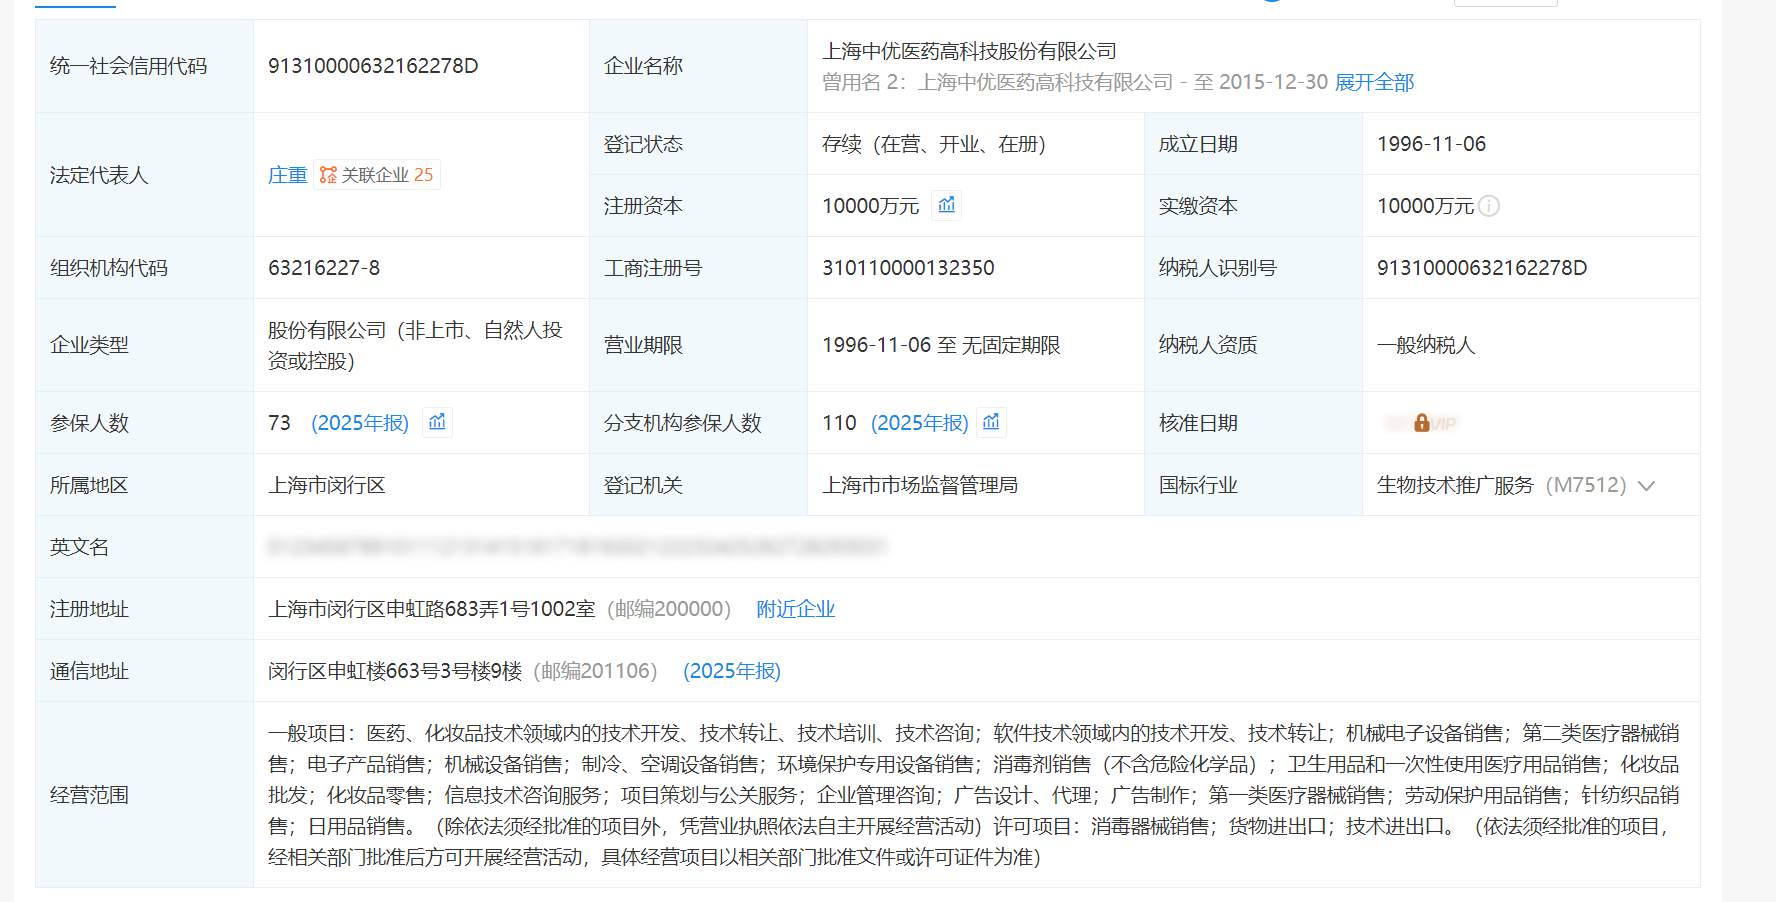Select region value 上海市闵行区

[x=327, y=485]
